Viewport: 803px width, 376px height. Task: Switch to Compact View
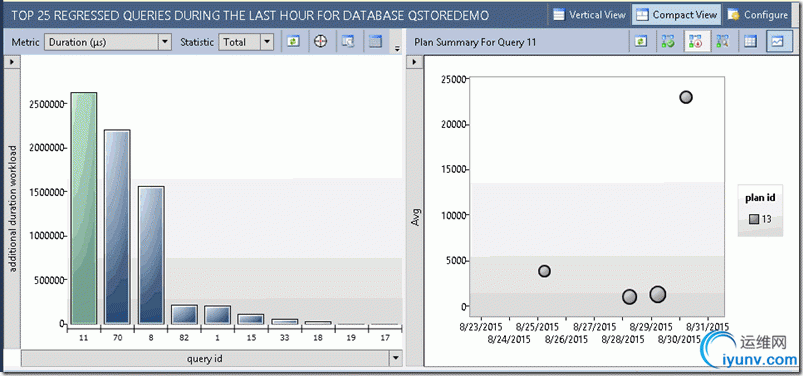pos(676,15)
